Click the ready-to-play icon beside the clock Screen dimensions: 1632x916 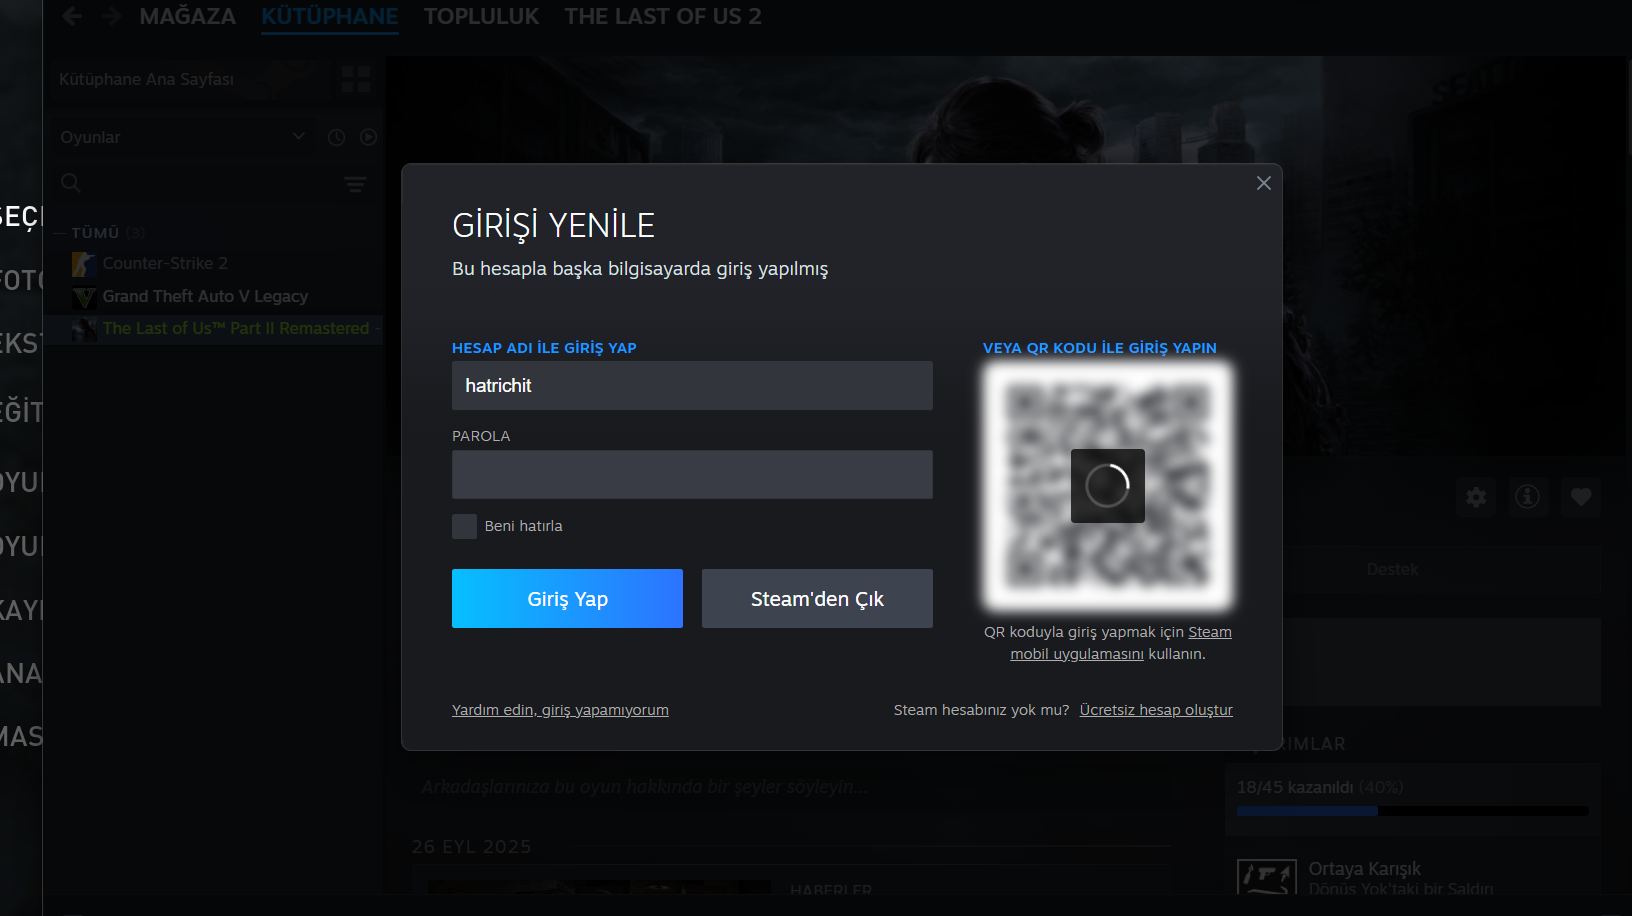(369, 137)
